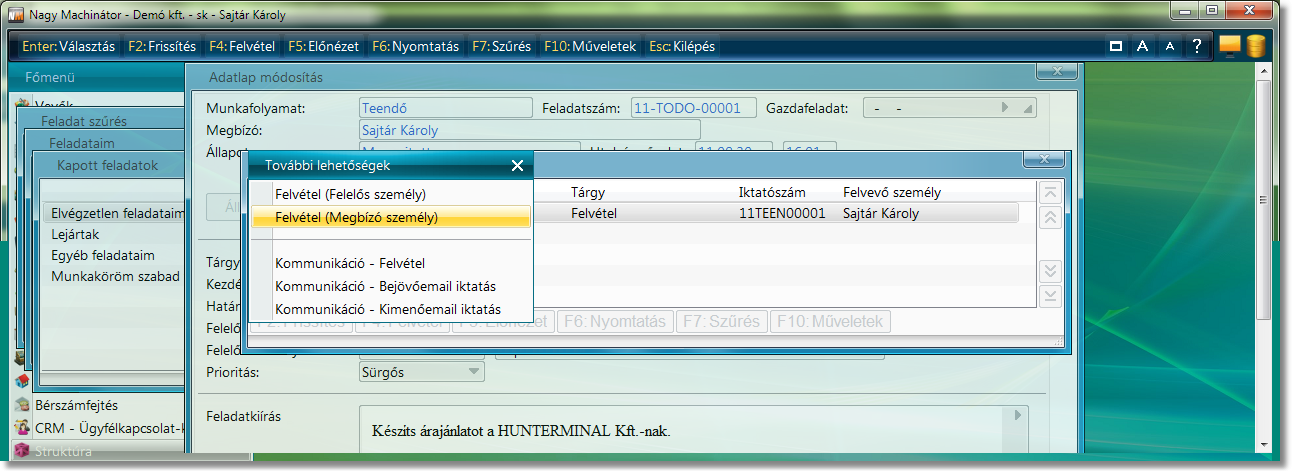Click the red house icon in Főmenü
The height and width of the screenshot is (473, 1292).
(x=21, y=381)
